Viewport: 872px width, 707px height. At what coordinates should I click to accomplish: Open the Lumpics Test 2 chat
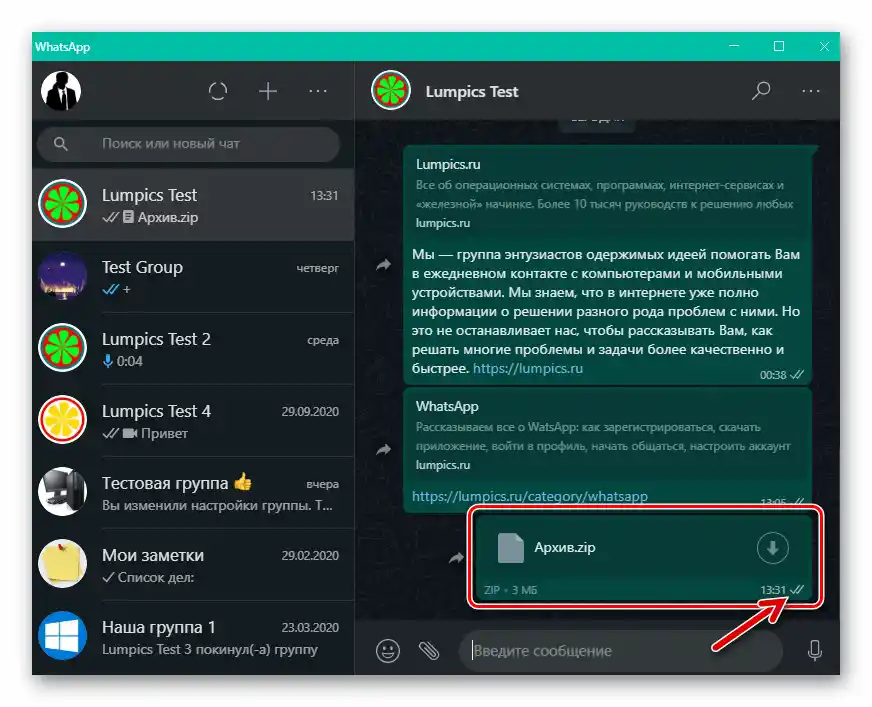pos(193,349)
